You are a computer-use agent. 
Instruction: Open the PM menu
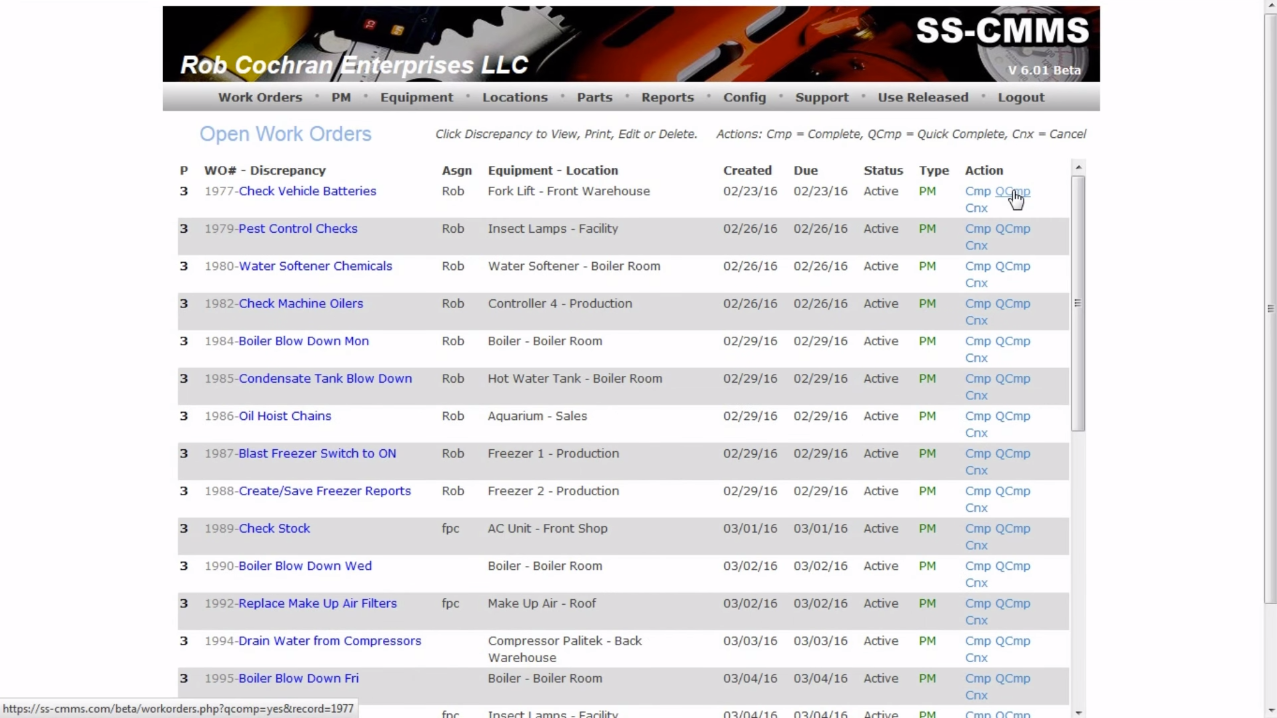tap(341, 97)
